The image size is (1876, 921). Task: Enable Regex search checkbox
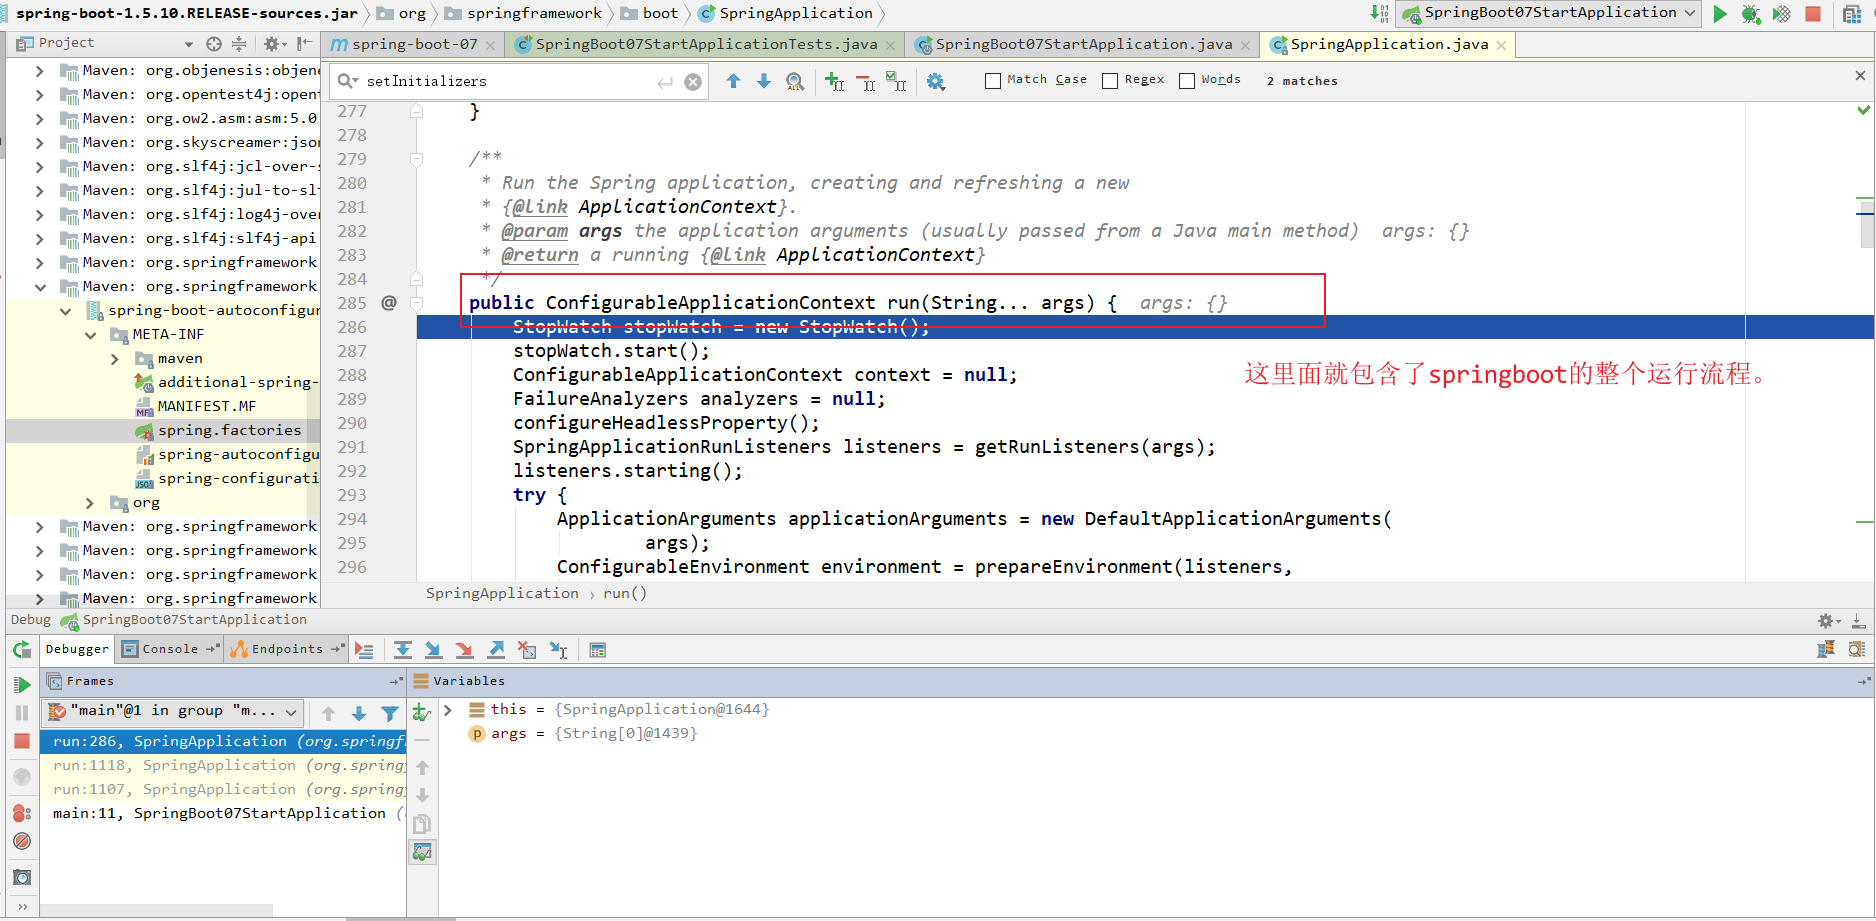tap(1110, 81)
